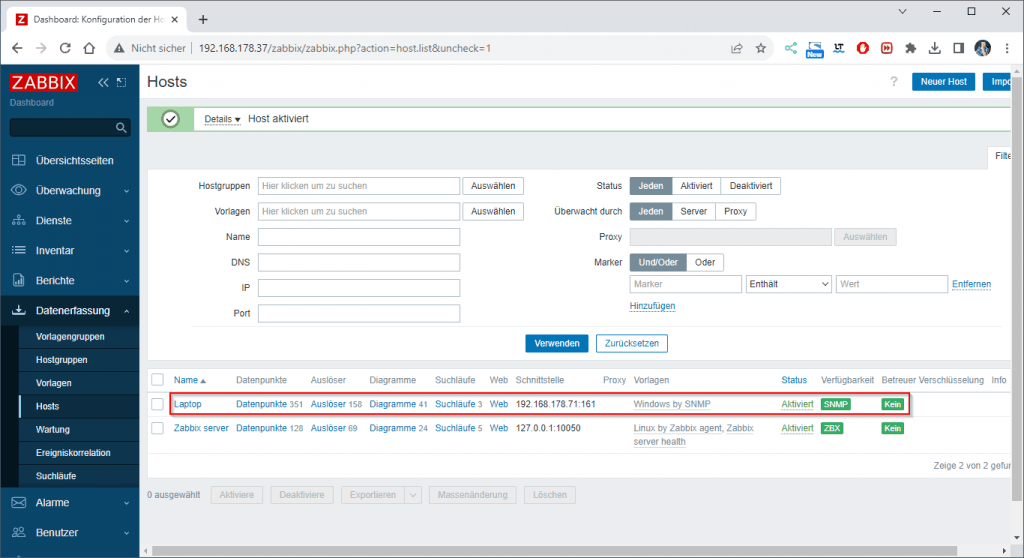
Task: Open Datenpunkte link for Zabbix server
Action: pos(261,429)
